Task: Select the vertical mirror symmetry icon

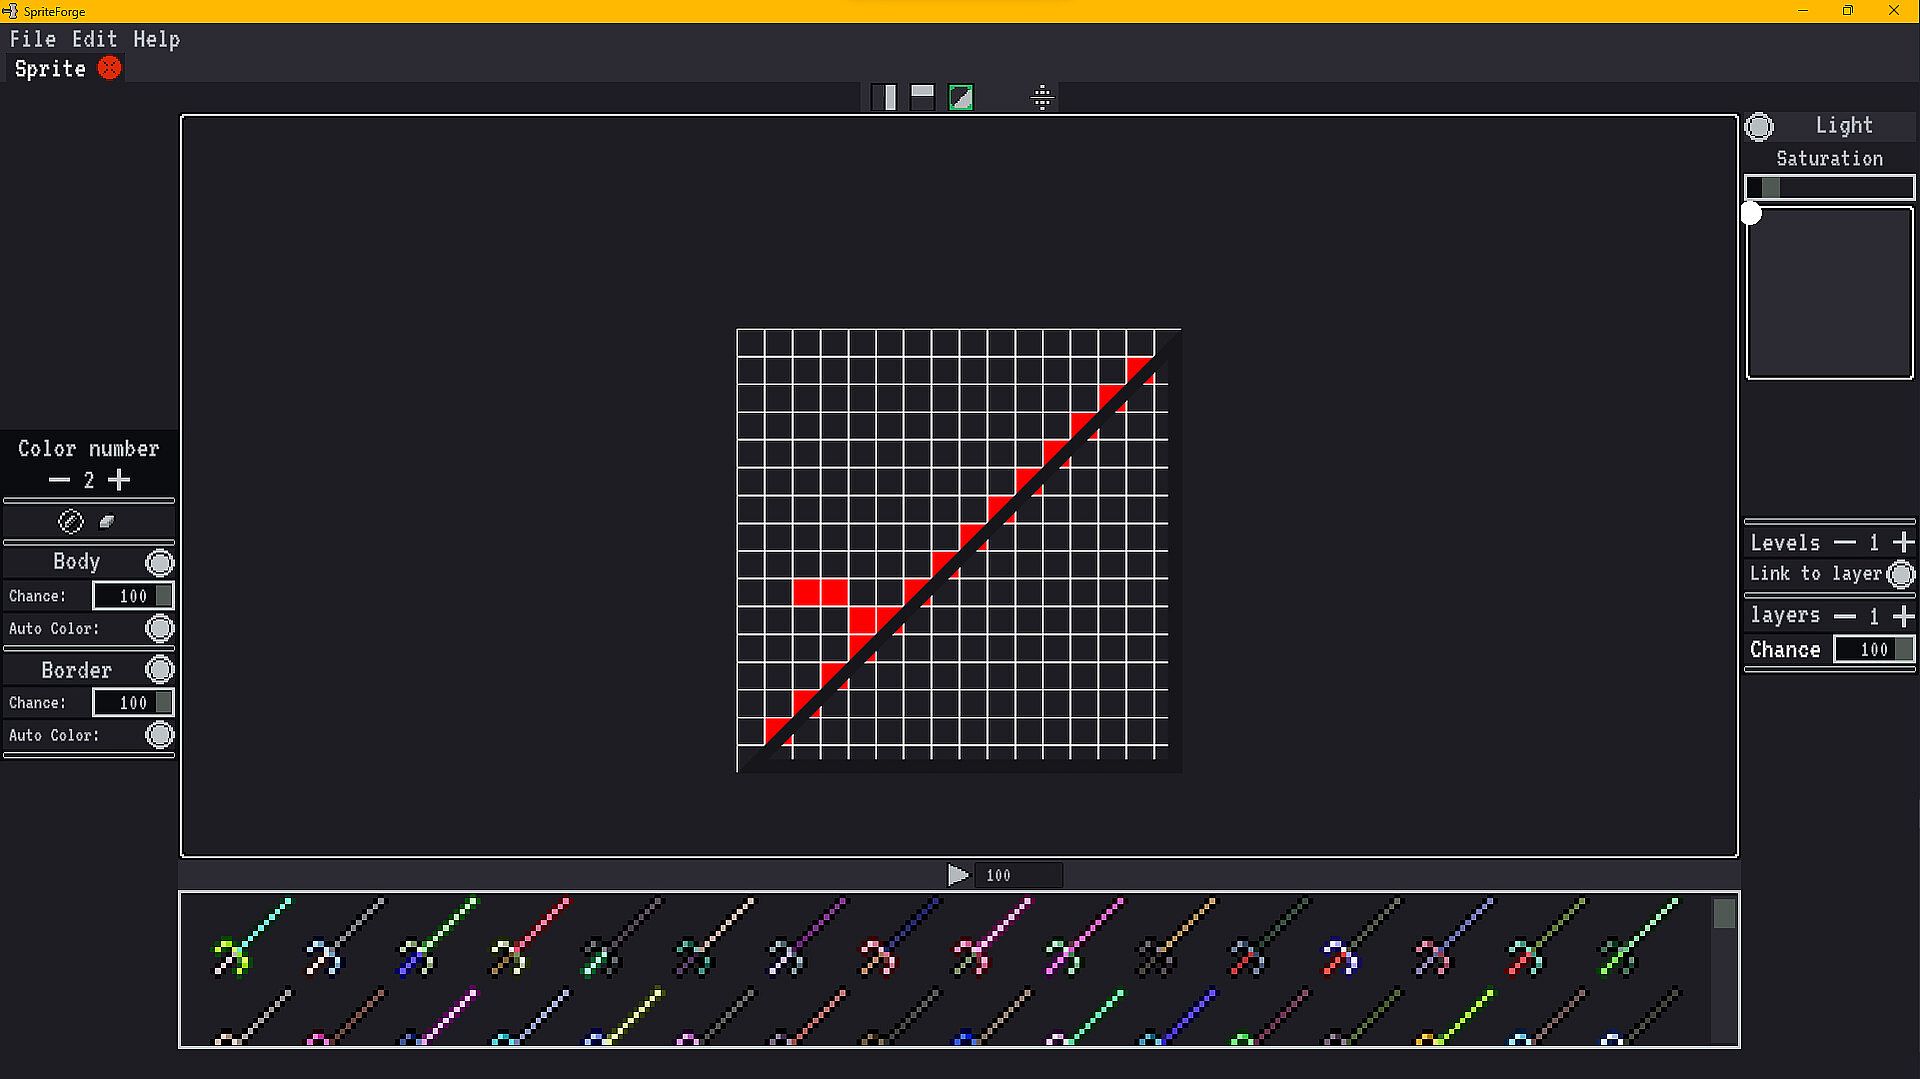Action: tap(884, 97)
